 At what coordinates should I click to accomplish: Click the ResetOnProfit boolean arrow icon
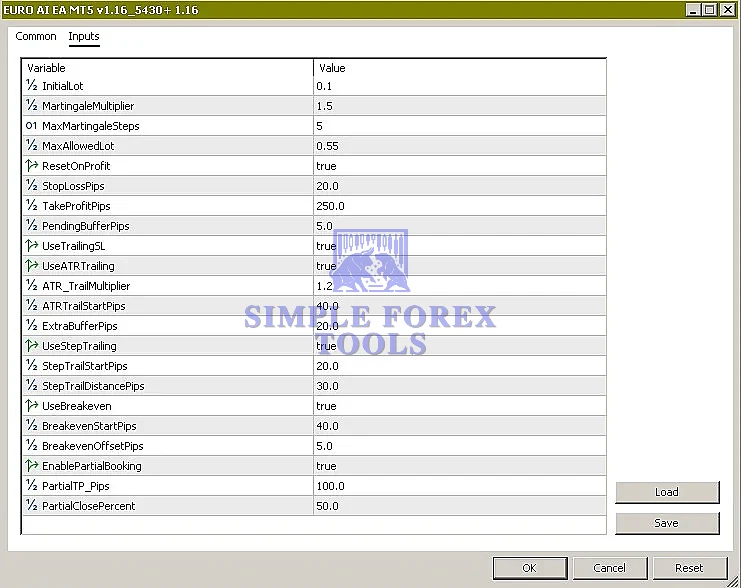click(x=31, y=166)
